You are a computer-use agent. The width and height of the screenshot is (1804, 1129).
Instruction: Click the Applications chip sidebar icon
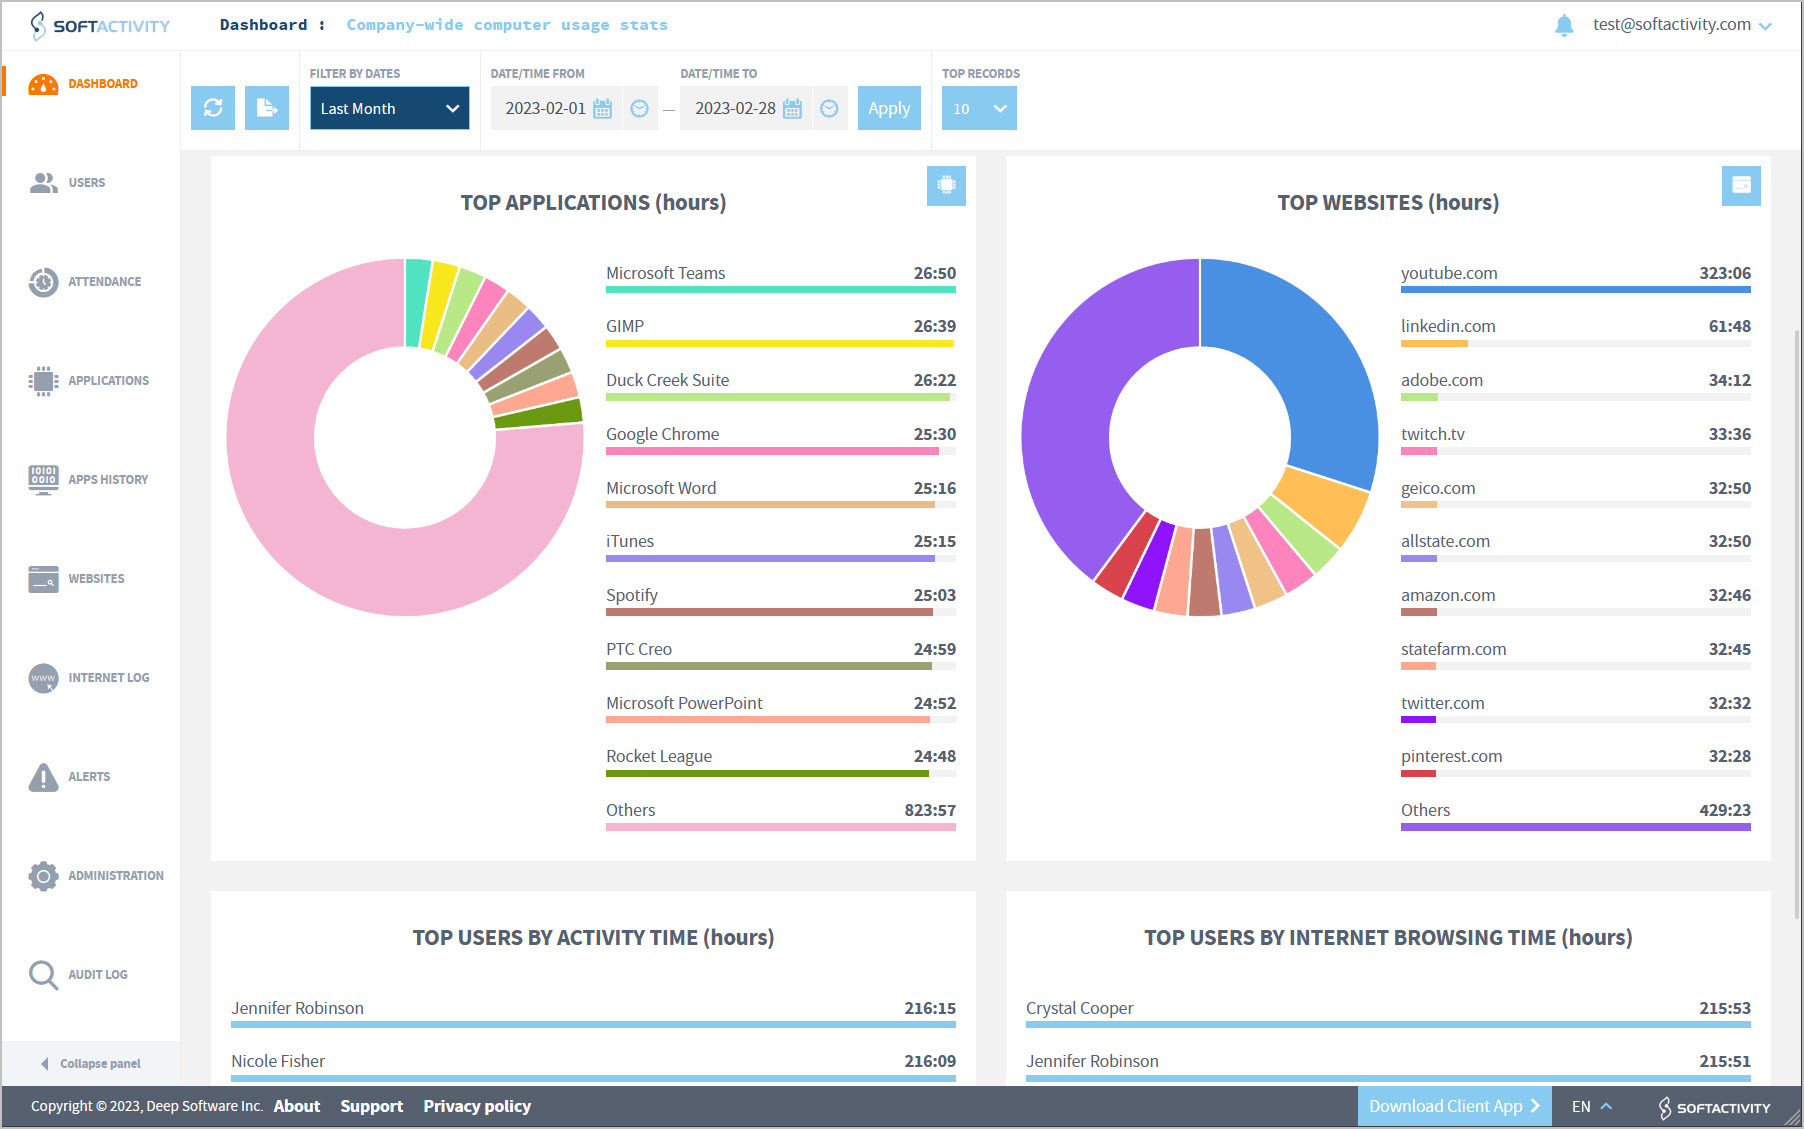click(x=43, y=381)
